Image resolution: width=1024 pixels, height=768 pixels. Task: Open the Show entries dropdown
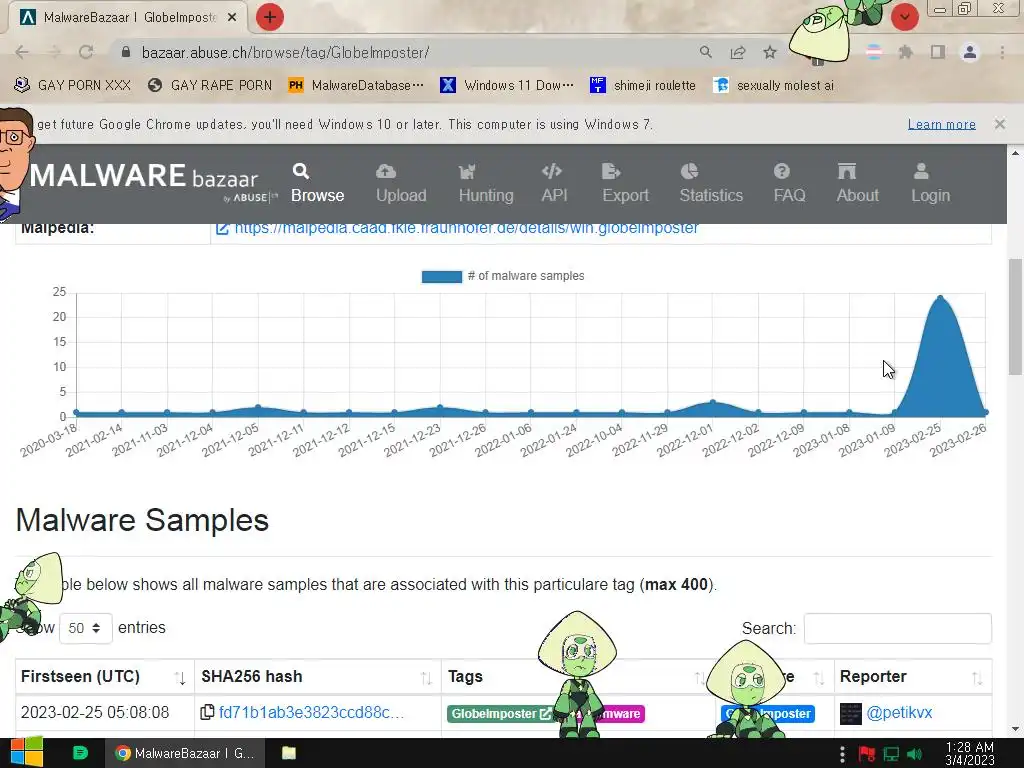click(x=86, y=628)
